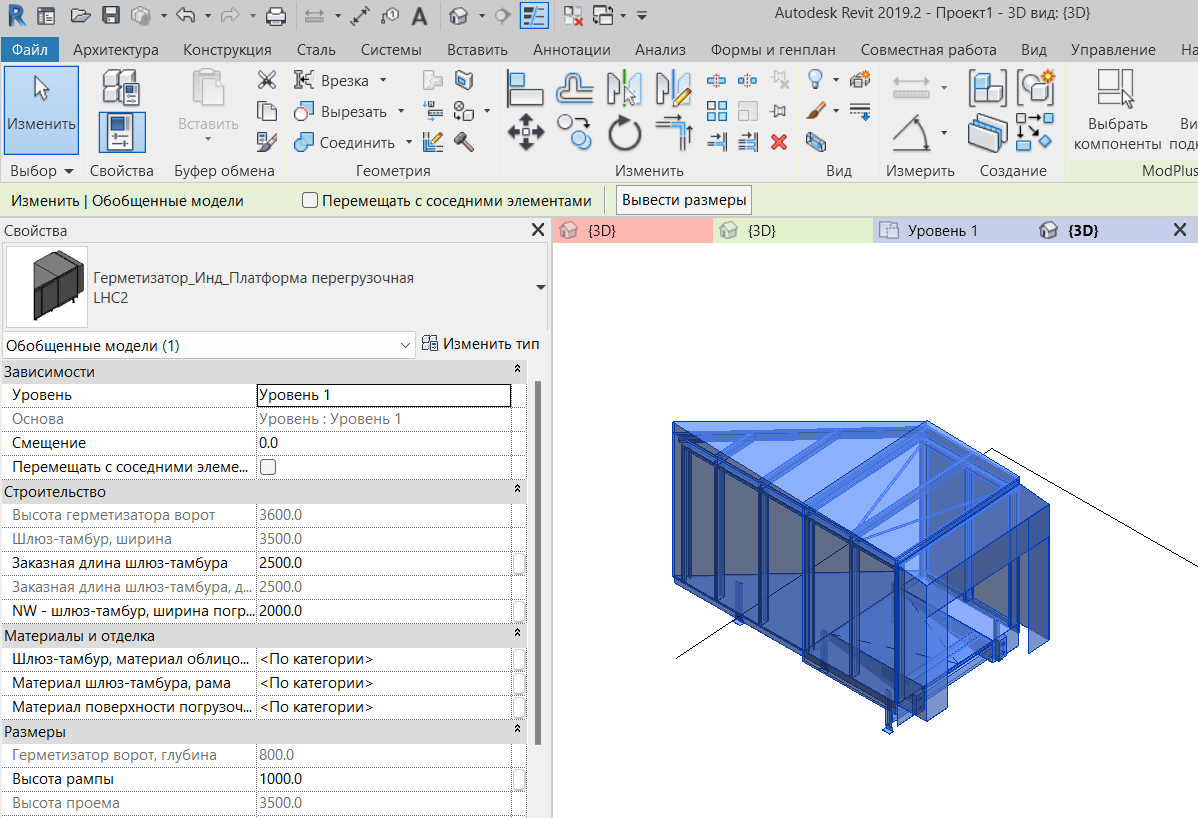Click the 'Высота рампы' value field

point(383,779)
